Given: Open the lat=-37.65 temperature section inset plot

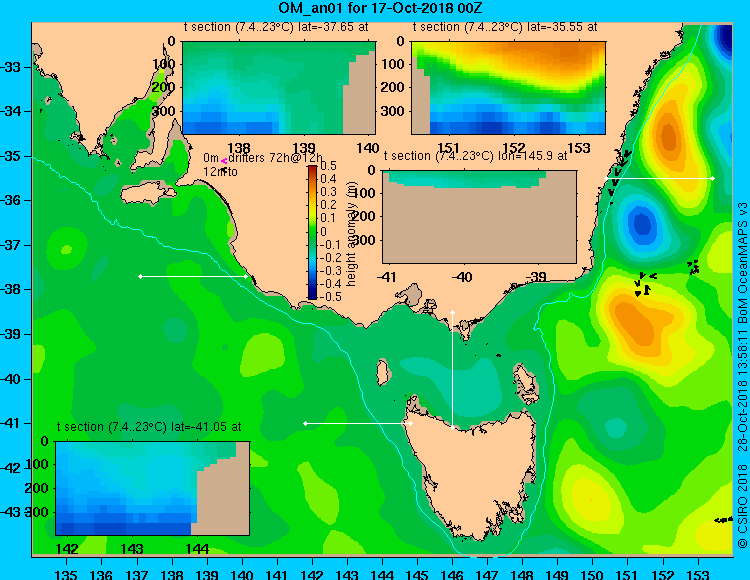Looking at the screenshot, I should click(279, 88).
